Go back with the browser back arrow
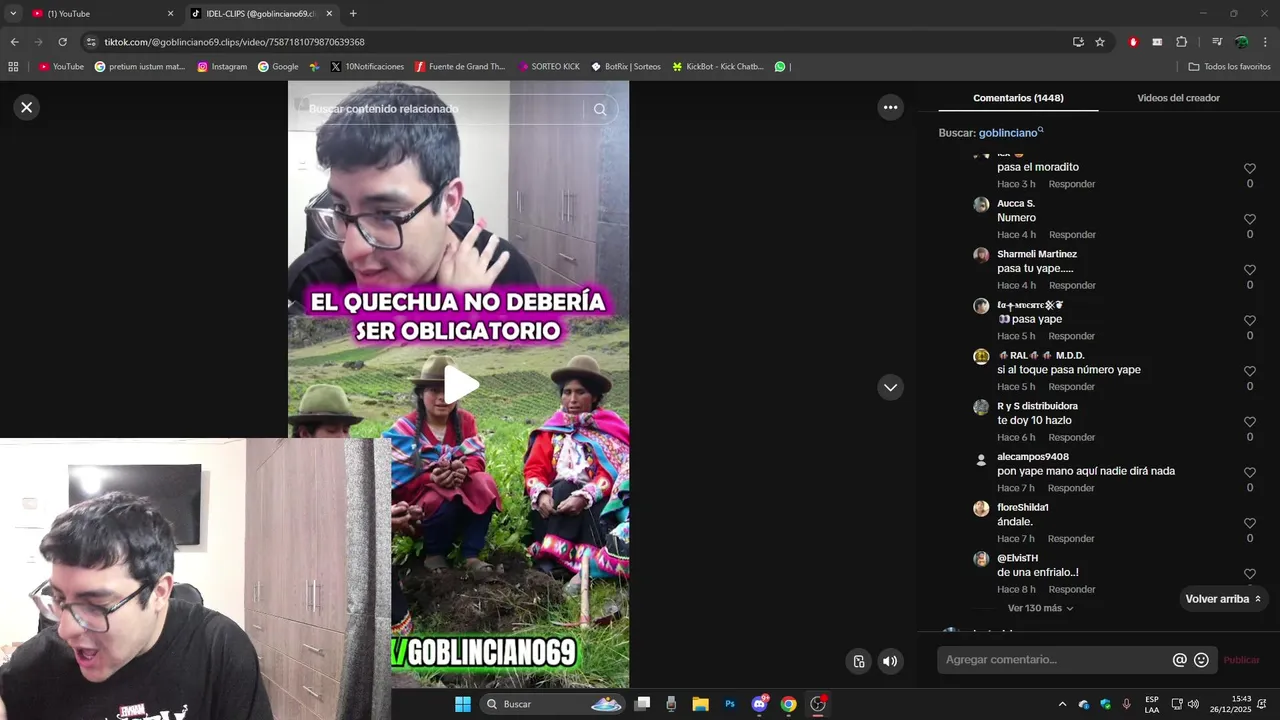Viewport: 1280px width, 720px height. (x=14, y=42)
